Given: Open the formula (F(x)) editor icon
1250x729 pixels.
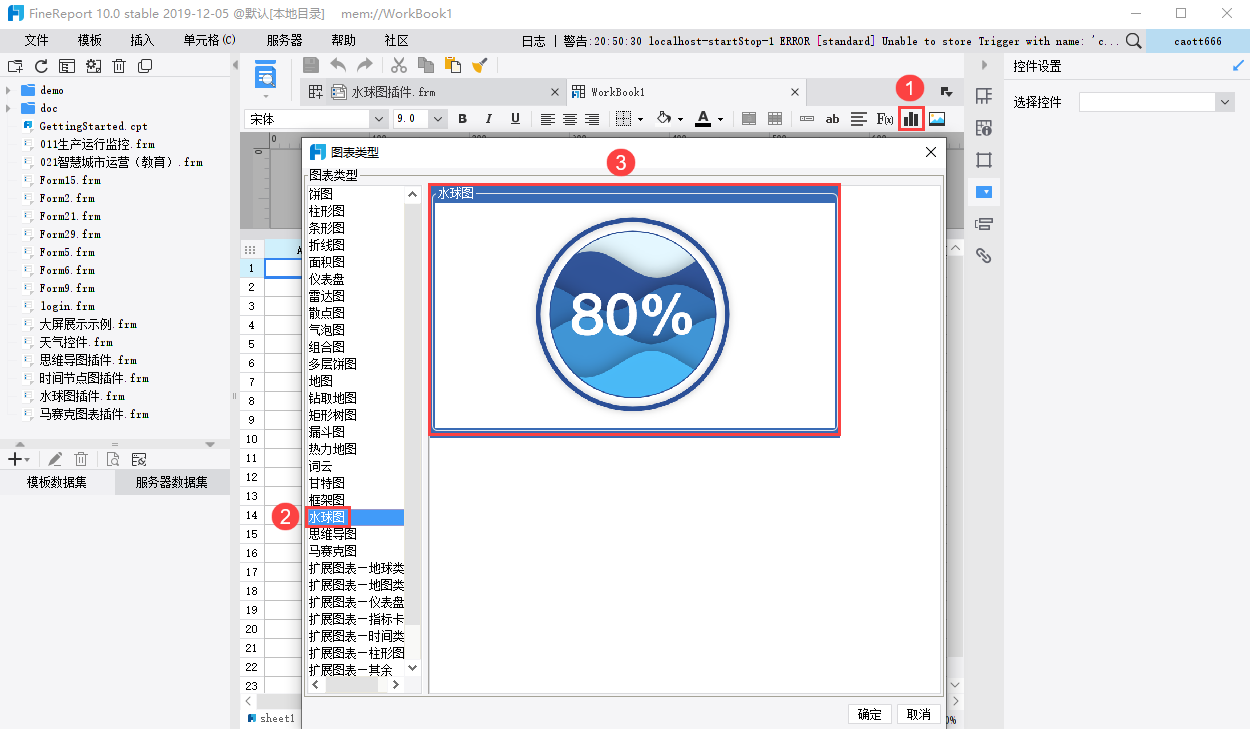Looking at the screenshot, I should pos(885,118).
